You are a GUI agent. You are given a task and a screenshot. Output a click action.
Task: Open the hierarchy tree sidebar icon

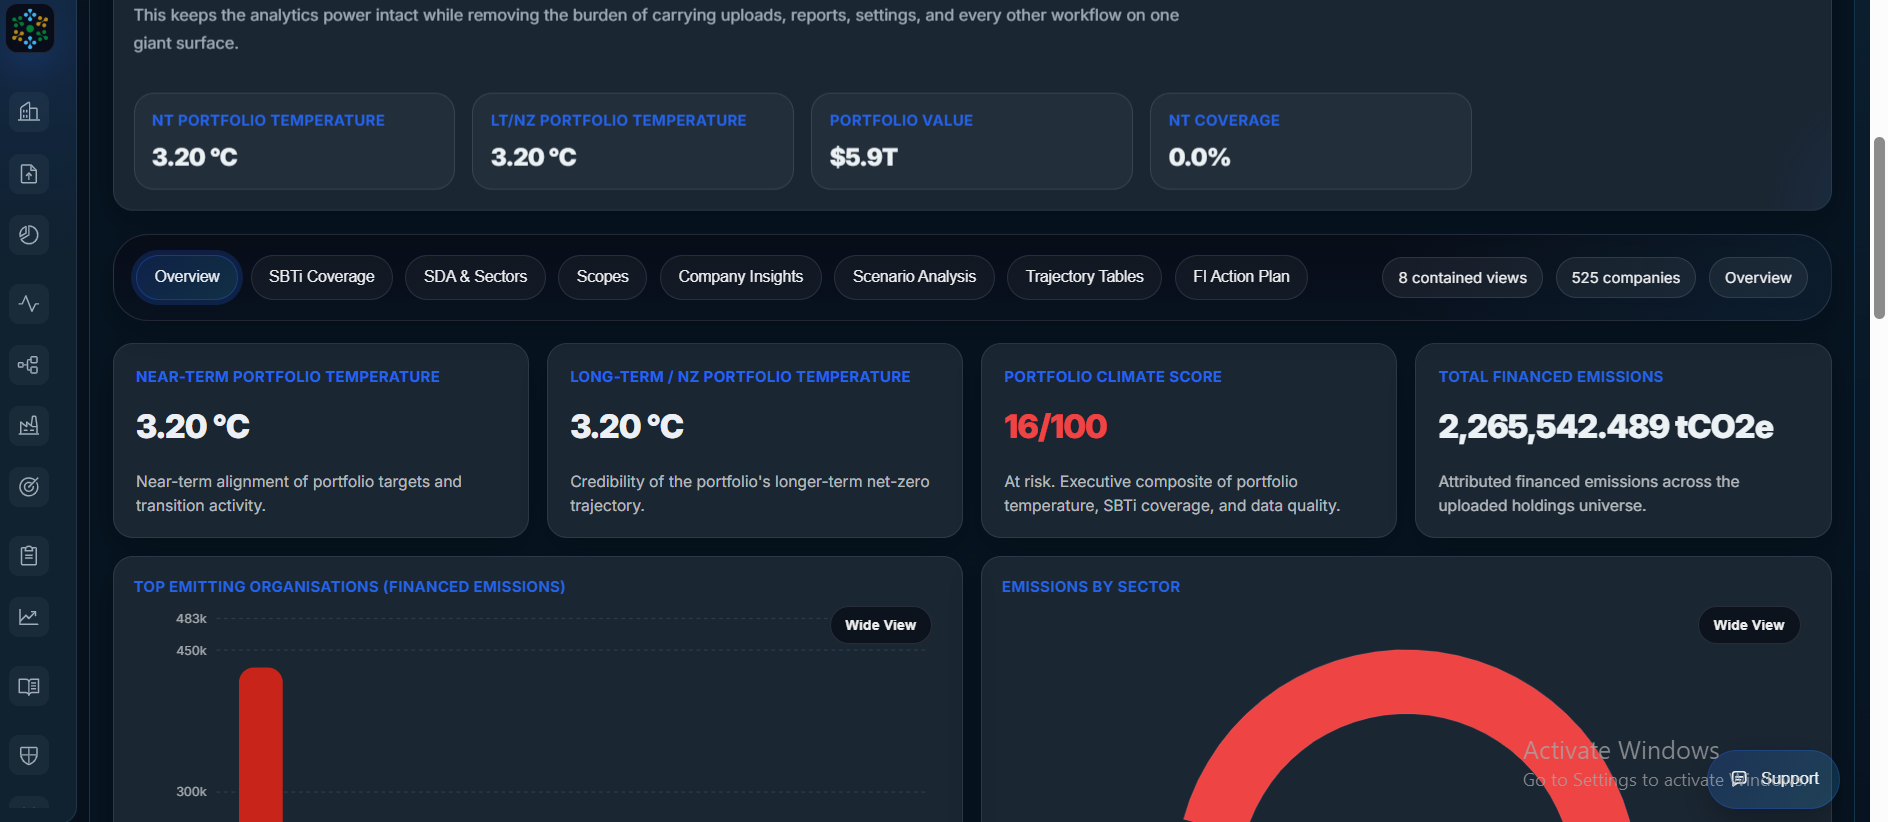tap(29, 365)
